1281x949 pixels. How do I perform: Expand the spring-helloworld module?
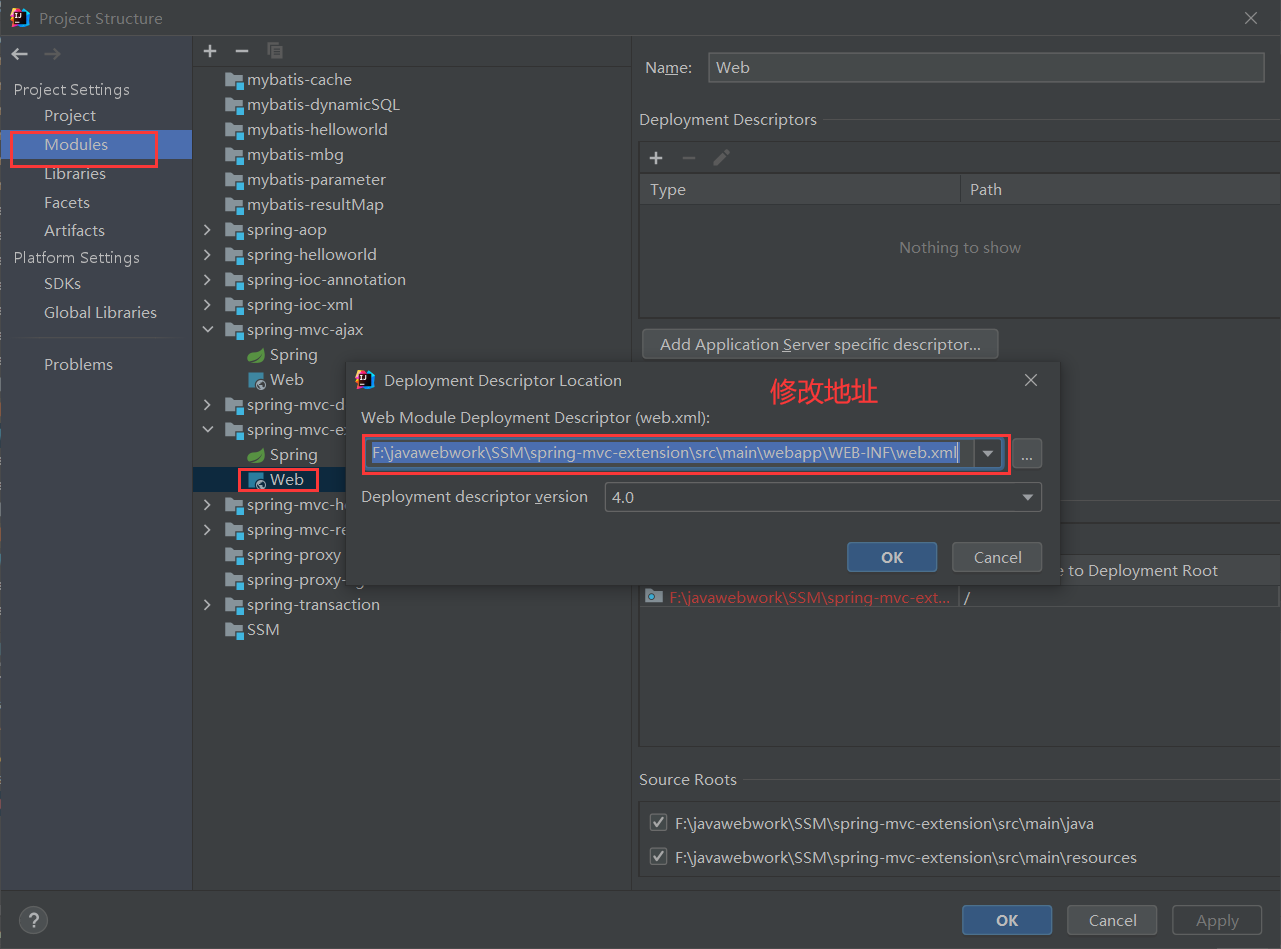point(207,255)
